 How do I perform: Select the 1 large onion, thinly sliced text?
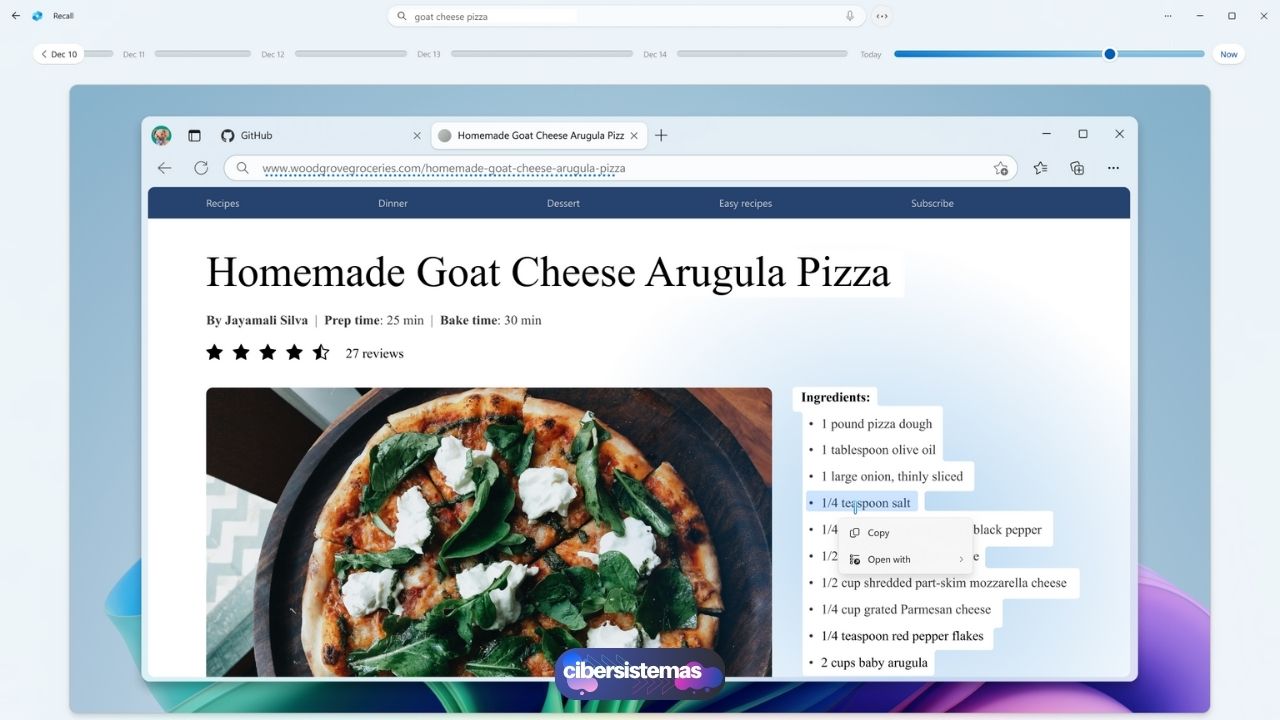pyautogui.click(x=892, y=477)
